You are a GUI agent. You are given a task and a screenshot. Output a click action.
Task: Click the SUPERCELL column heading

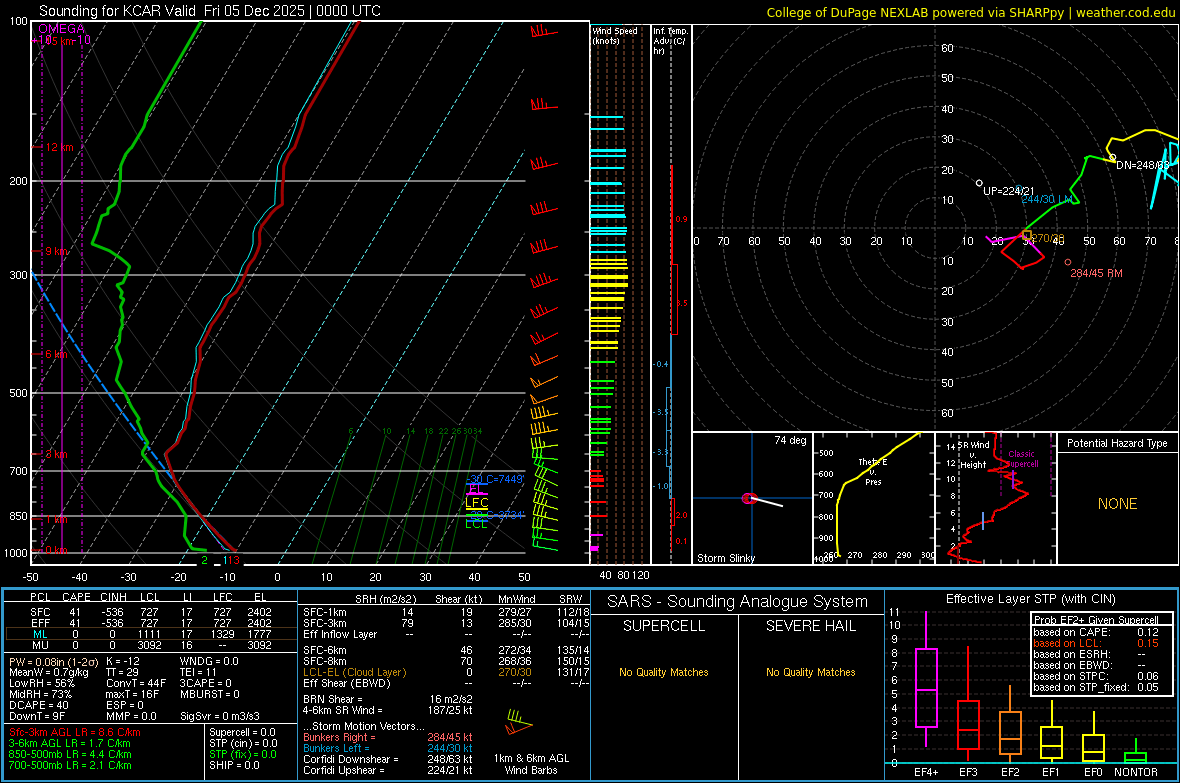point(664,626)
